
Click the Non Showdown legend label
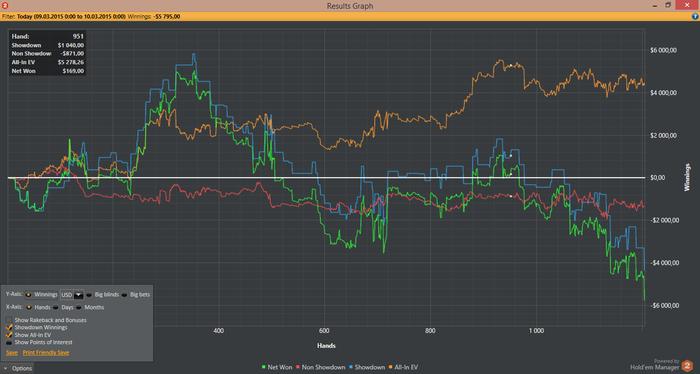[324, 367]
